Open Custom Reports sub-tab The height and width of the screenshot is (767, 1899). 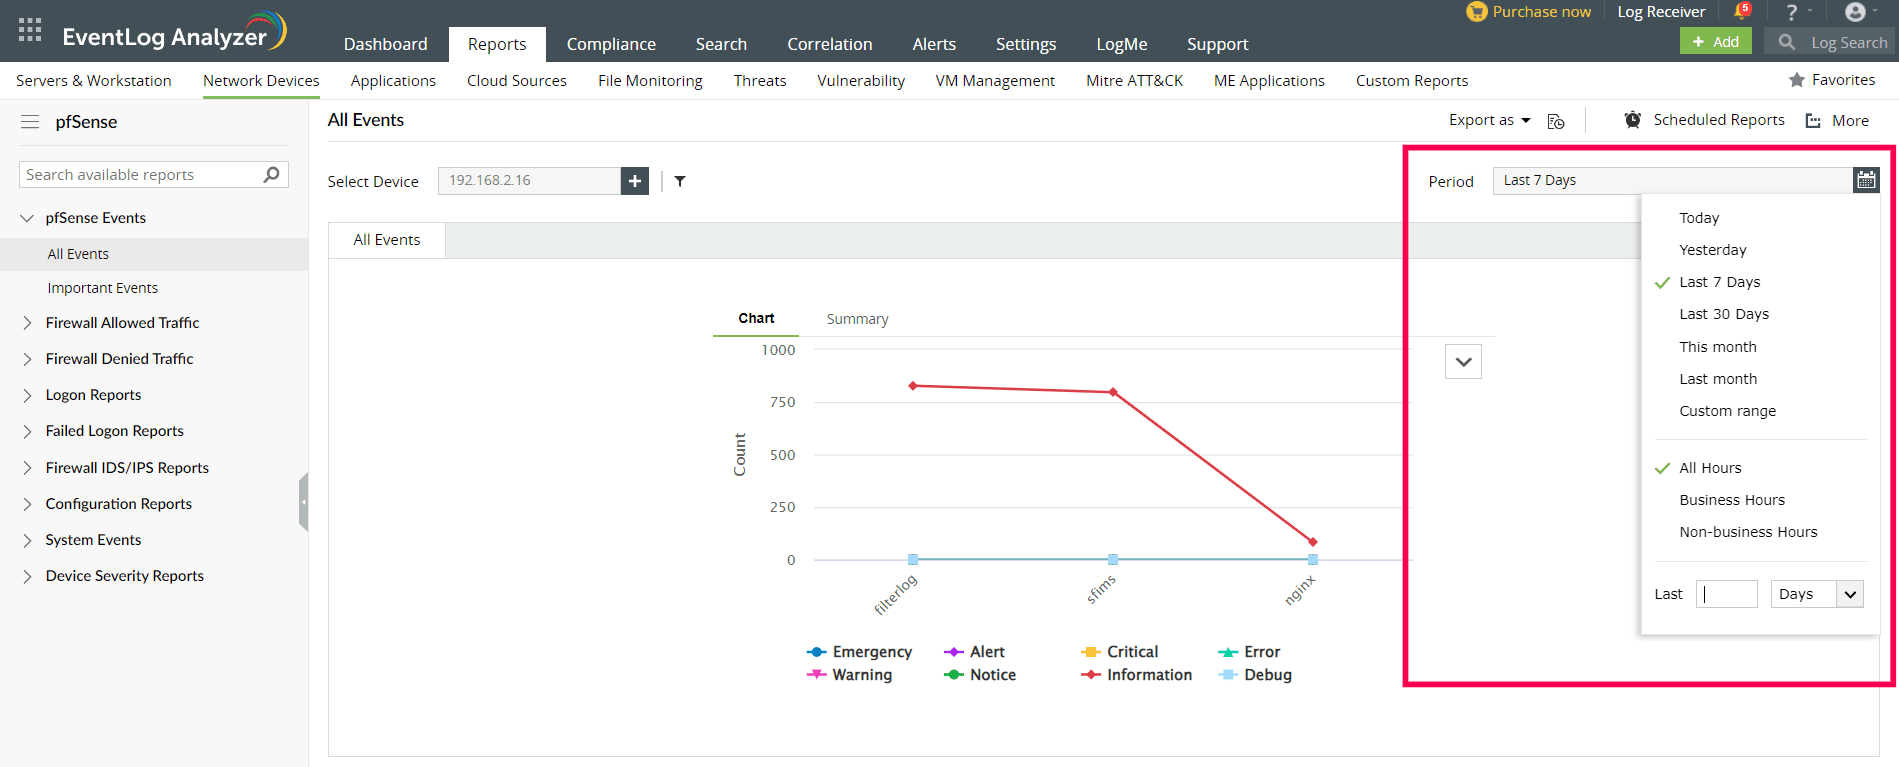(1412, 81)
